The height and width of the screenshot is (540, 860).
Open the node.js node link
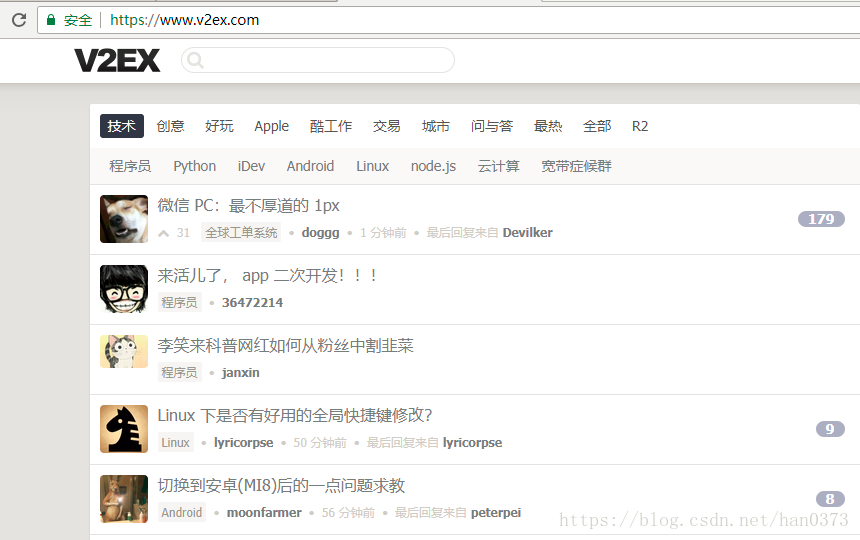433,166
